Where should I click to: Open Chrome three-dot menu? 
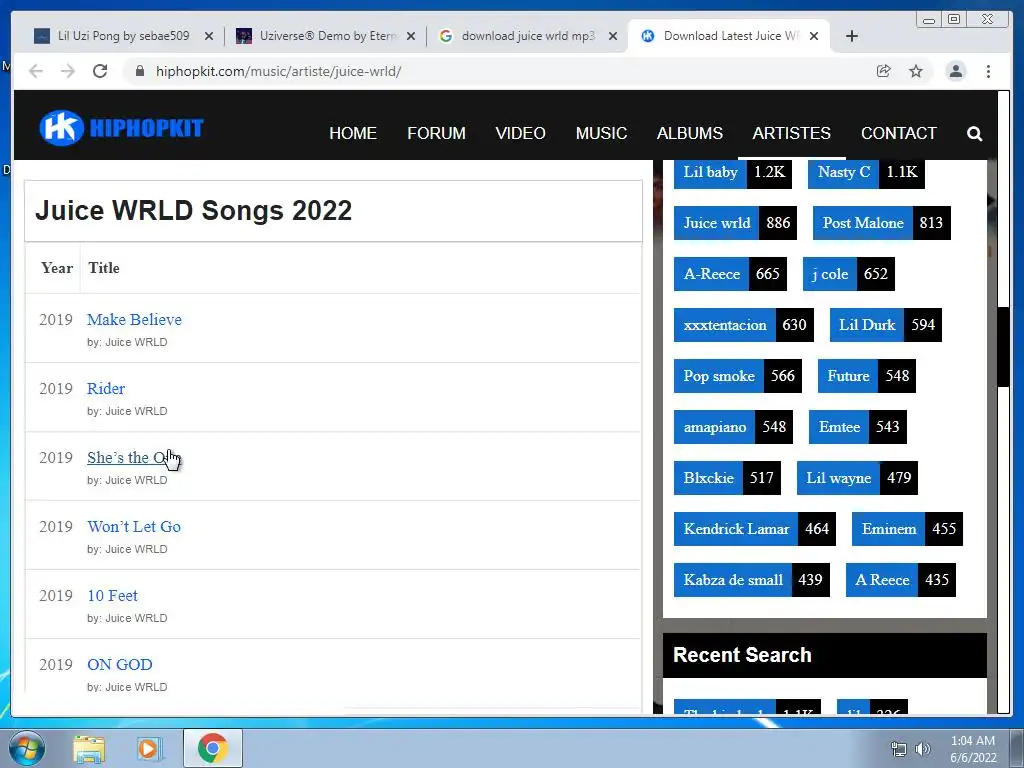click(x=989, y=71)
